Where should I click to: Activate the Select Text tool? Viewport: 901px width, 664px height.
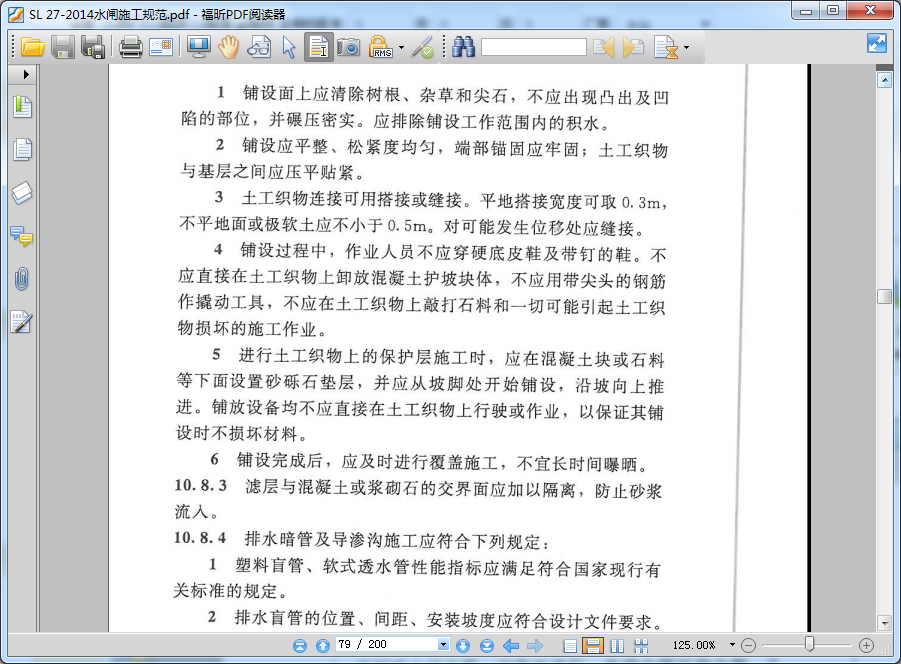(318, 47)
